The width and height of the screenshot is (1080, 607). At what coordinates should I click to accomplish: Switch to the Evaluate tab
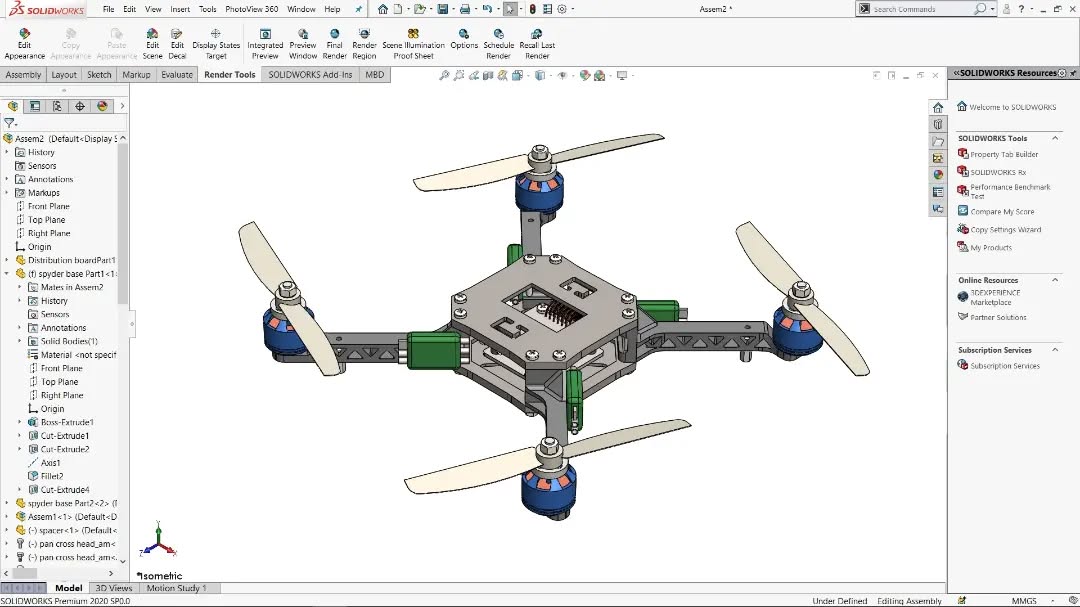[x=177, y=74]
